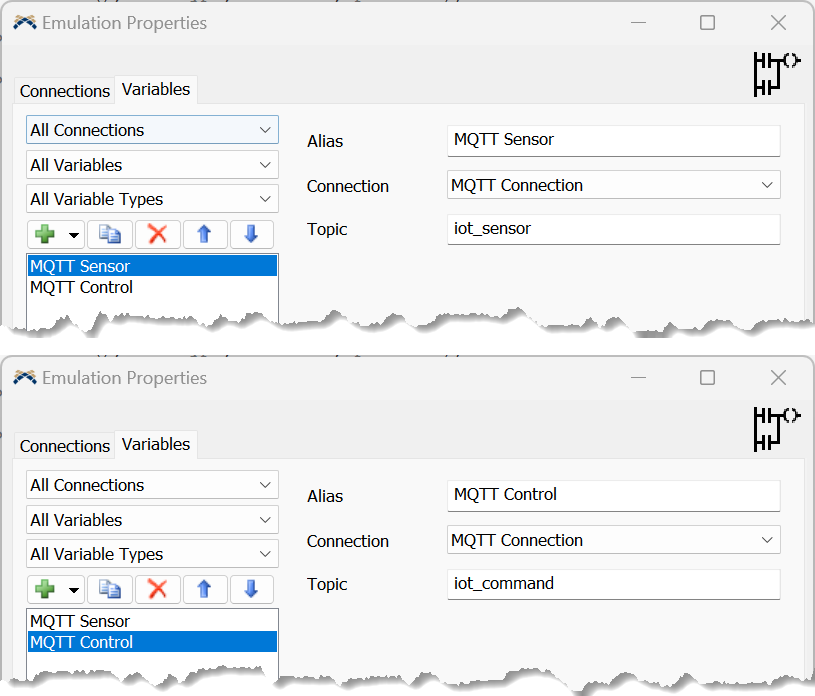Click the duplicate variable icon beside alias MQTT Sensor
The image size is (815, 696).
coord(109,234)
